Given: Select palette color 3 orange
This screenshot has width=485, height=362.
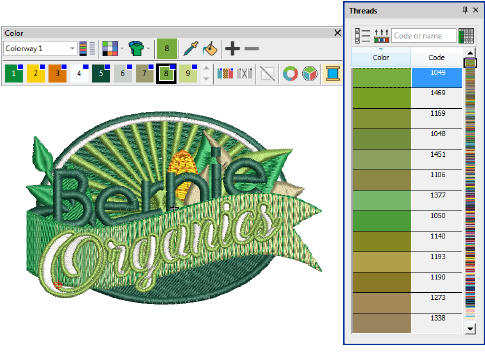Looking at the screenshot, I should coord(57,73).
